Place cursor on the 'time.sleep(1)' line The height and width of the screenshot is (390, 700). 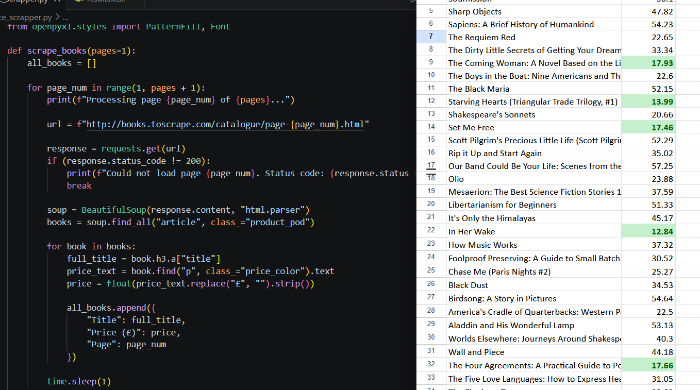79,382
